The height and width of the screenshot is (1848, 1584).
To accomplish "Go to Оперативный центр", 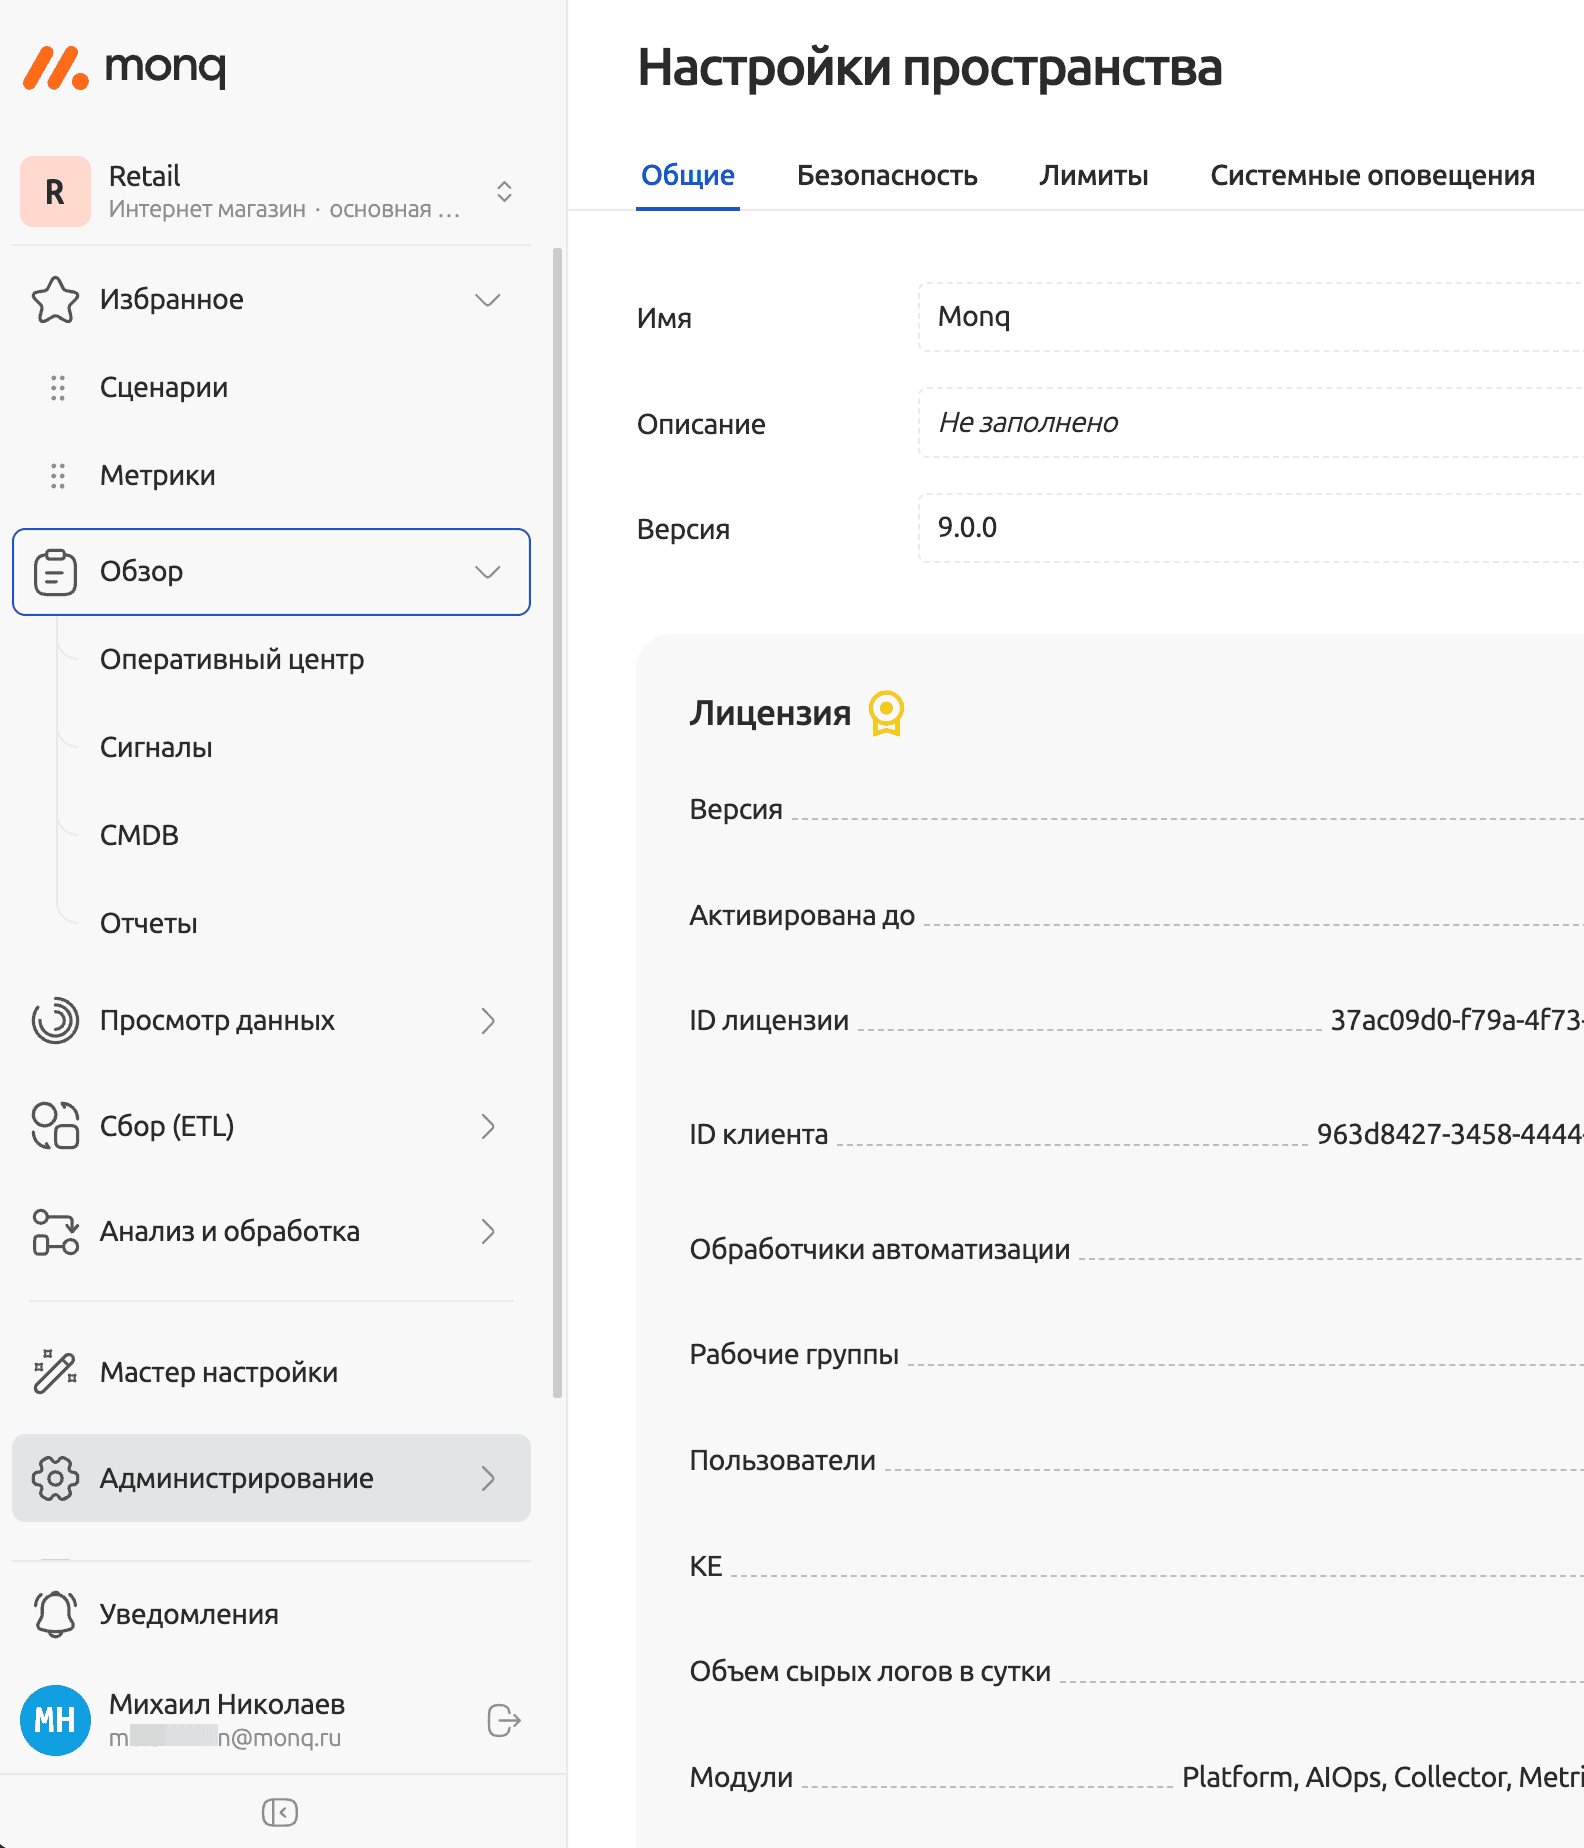I will tap(232, 660).
